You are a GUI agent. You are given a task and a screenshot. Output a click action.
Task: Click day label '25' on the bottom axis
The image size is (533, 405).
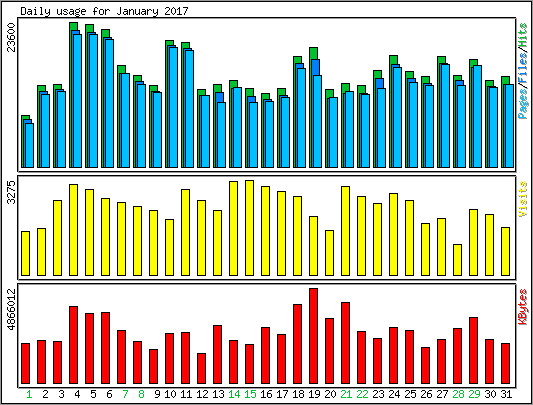coord(410,394)
